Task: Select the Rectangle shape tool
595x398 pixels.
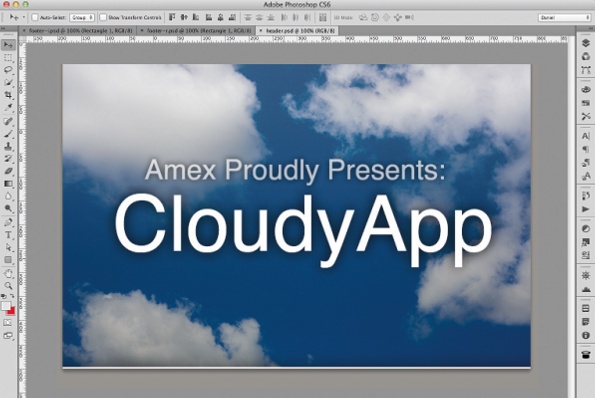Action: click(8, 260)
